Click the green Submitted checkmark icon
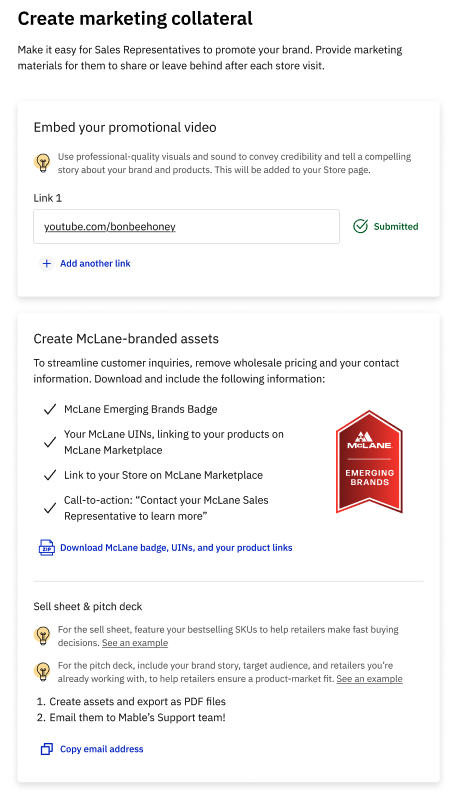This screenshot has height=797, width=449. click(x=360, y=226)
